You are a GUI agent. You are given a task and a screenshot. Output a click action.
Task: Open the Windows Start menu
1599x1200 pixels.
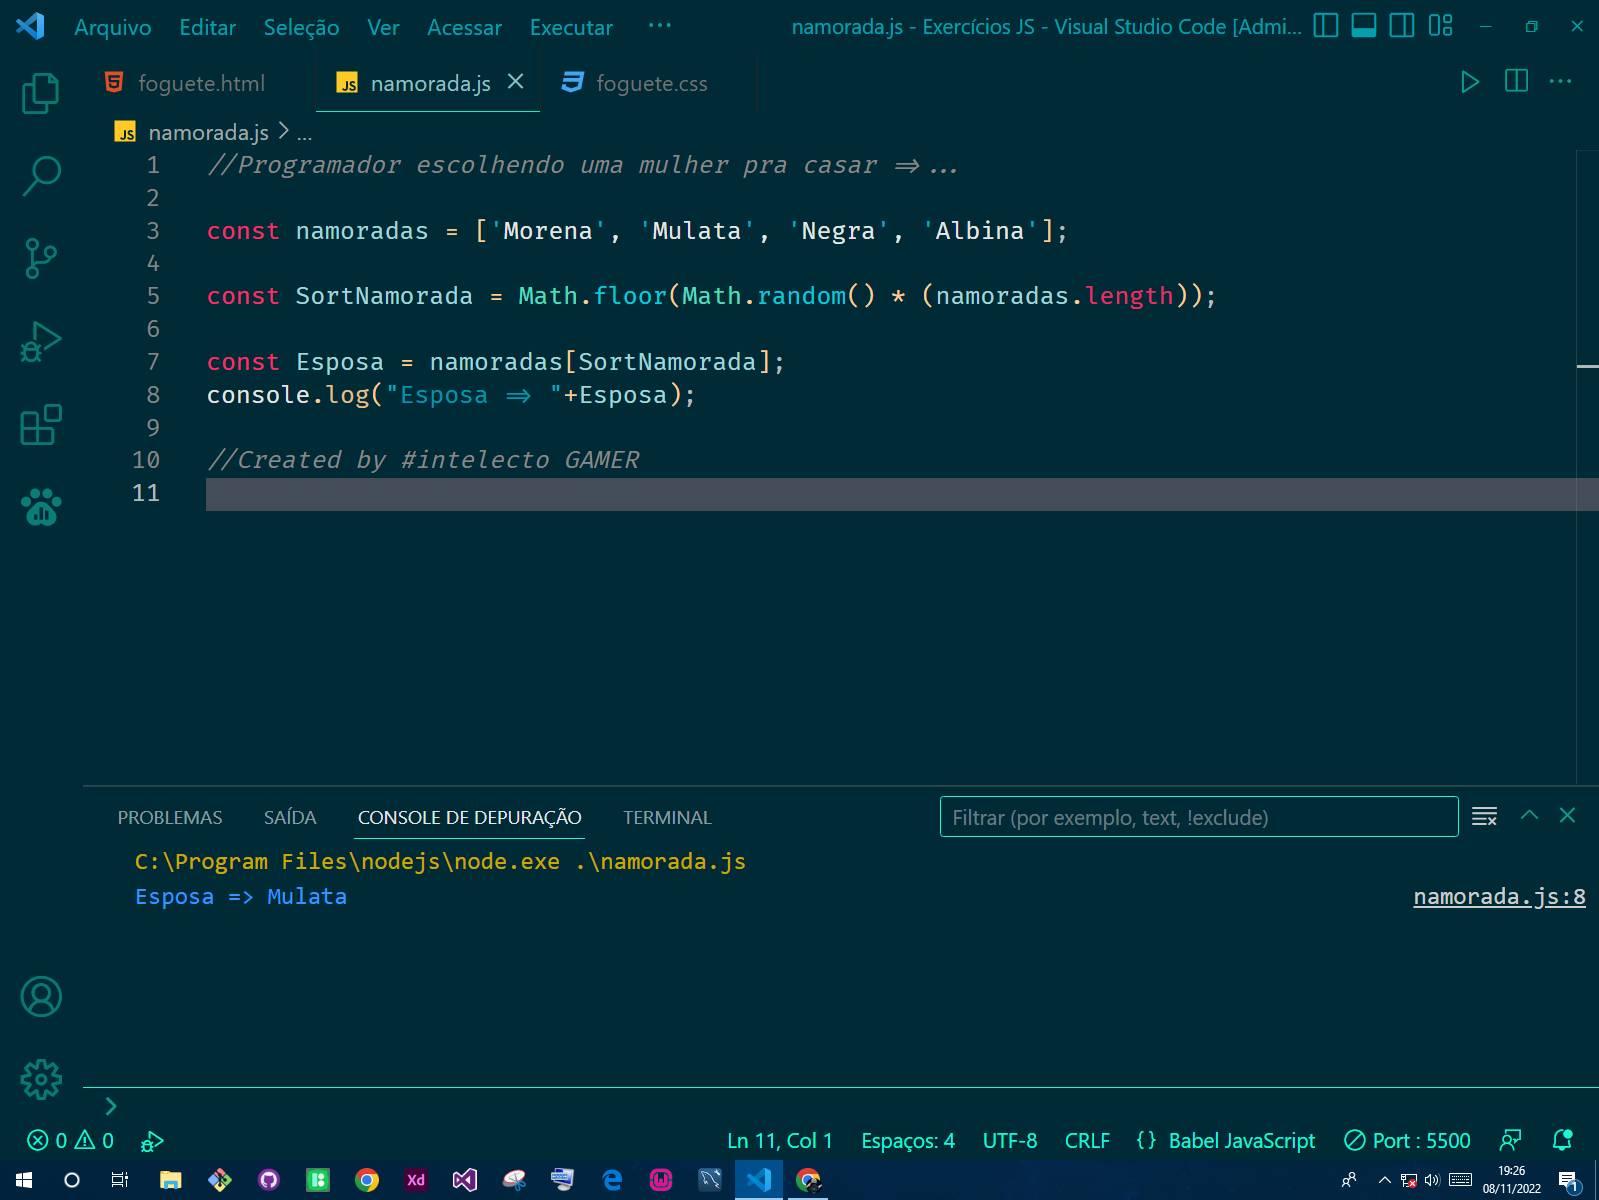(x=24, y=1180)
